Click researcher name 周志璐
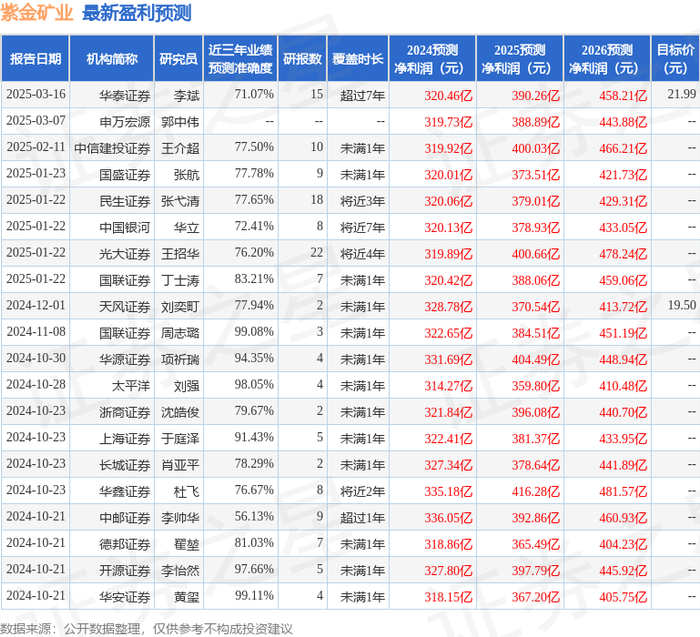Screen dimensions: 700x637 pyautogui.click(x=180, y=333)
